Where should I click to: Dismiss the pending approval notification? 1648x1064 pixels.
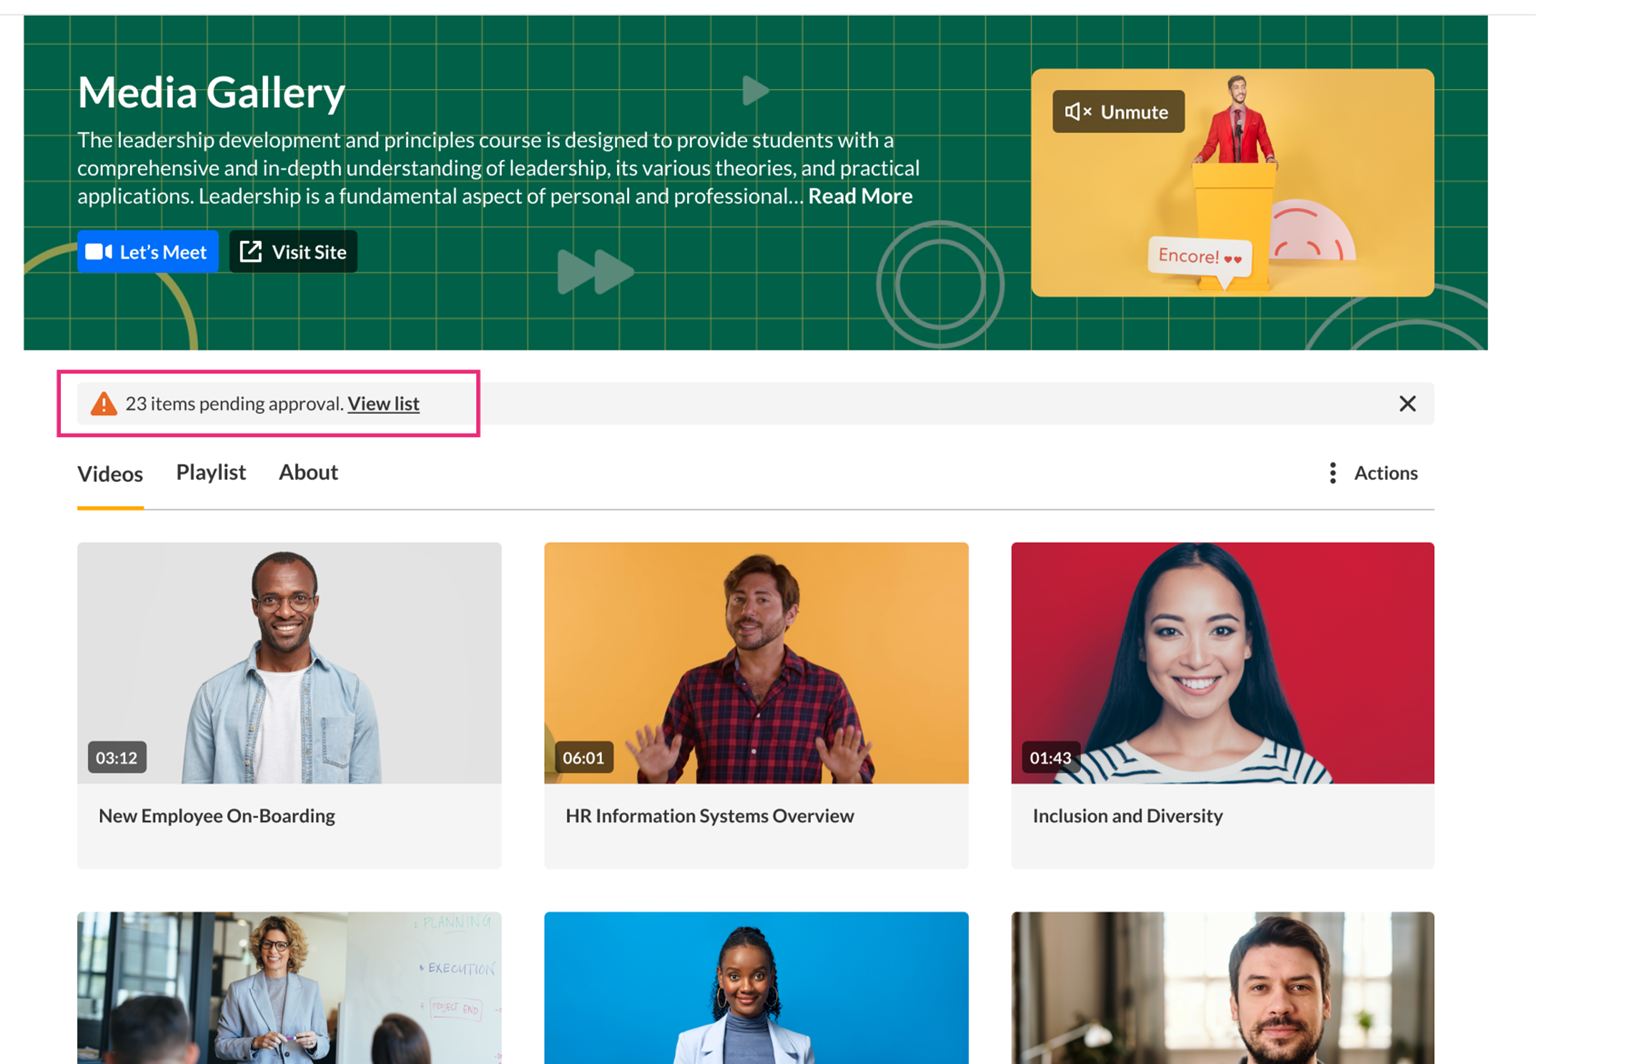(1407, 404)
